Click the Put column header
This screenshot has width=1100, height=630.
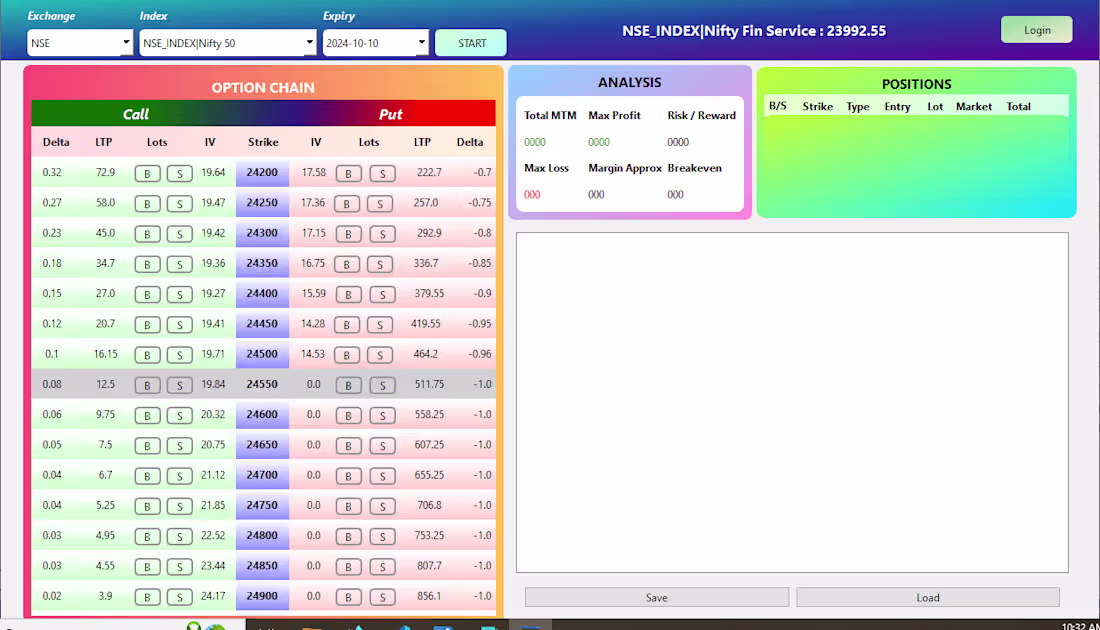coord(390,114)
